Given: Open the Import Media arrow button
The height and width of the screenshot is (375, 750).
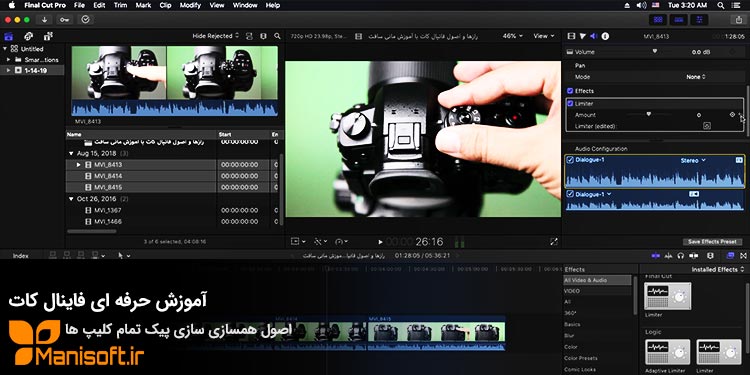Looking at the screenshot, I should (44, 20).
